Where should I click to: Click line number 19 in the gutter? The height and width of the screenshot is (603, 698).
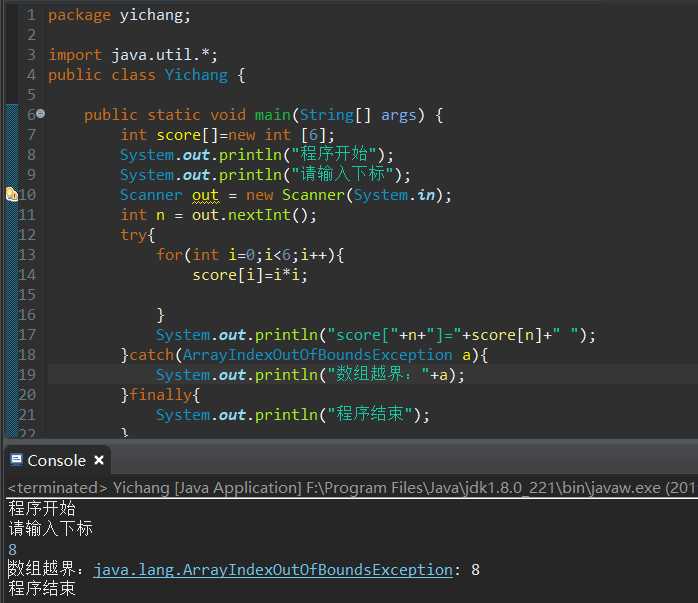point(27,375)
